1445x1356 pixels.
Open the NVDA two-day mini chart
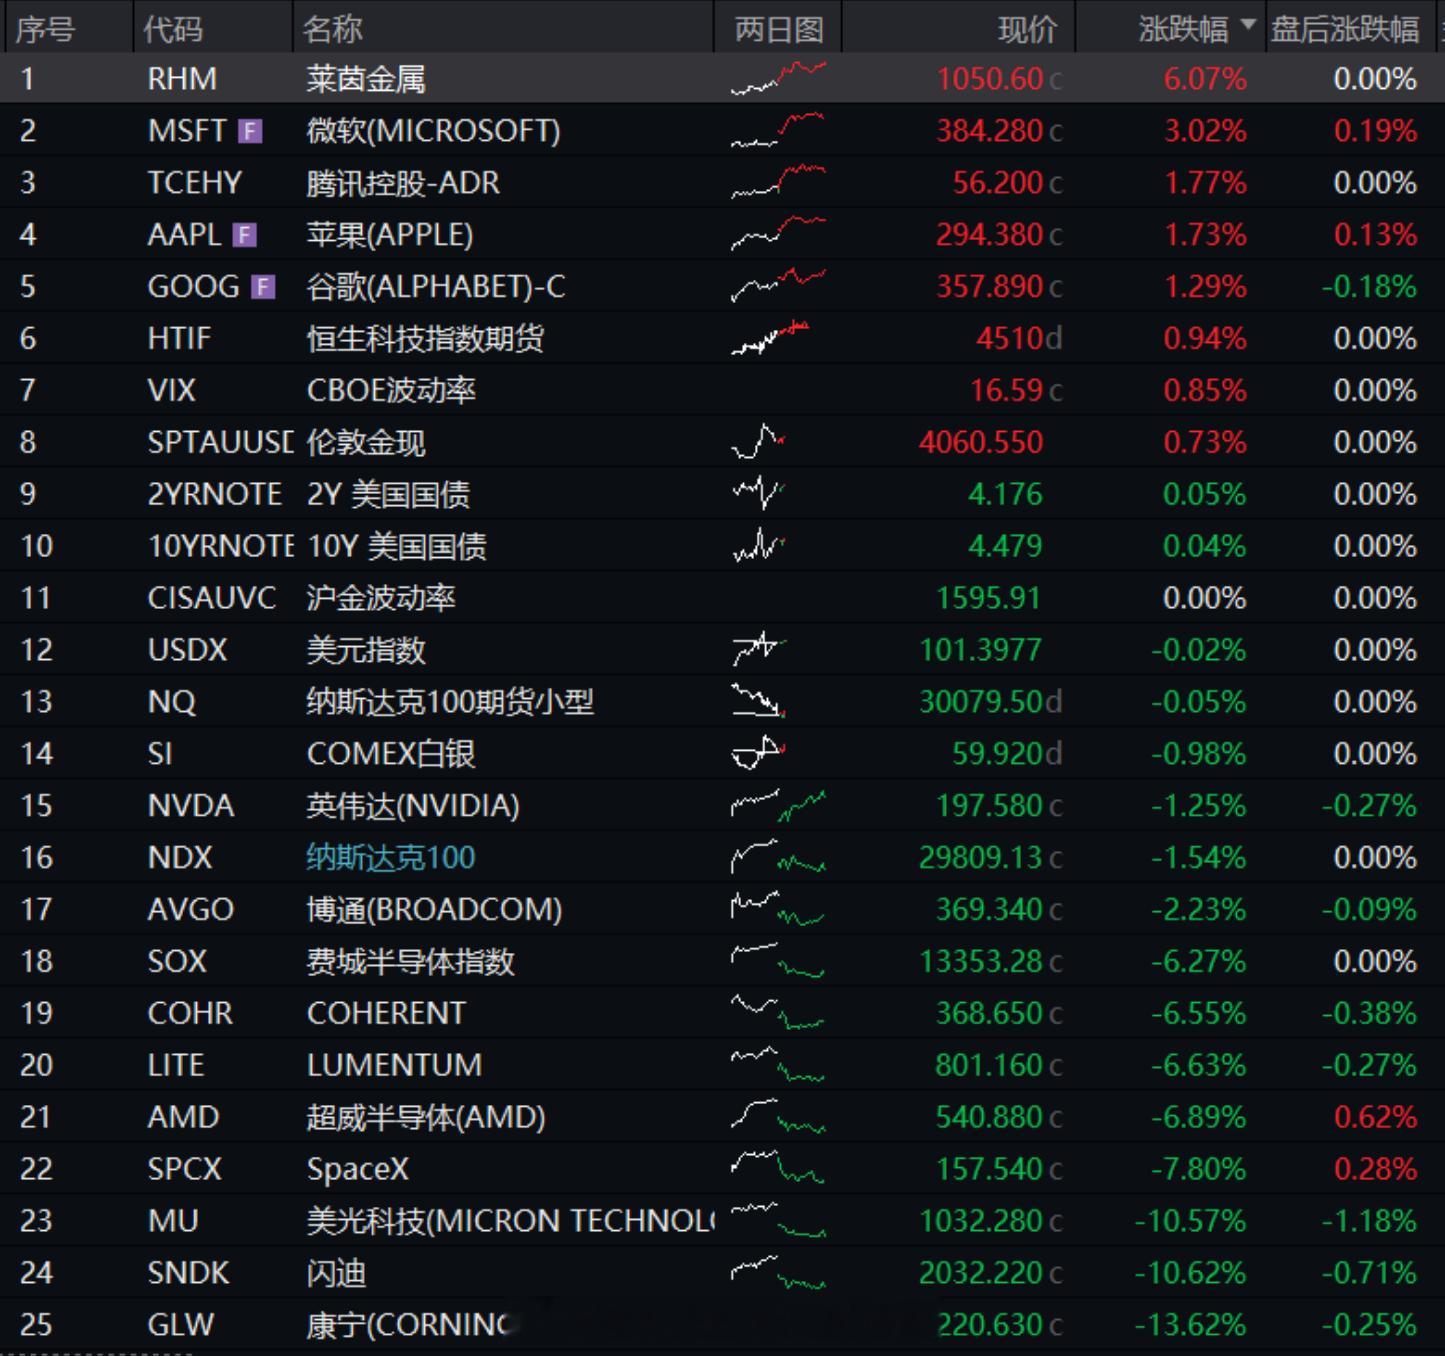(x=778, y=805)
